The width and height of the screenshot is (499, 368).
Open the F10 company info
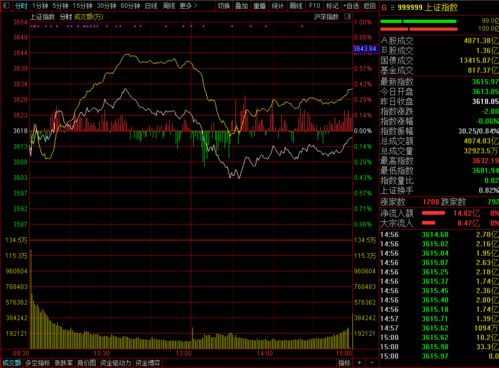(314, 6)
